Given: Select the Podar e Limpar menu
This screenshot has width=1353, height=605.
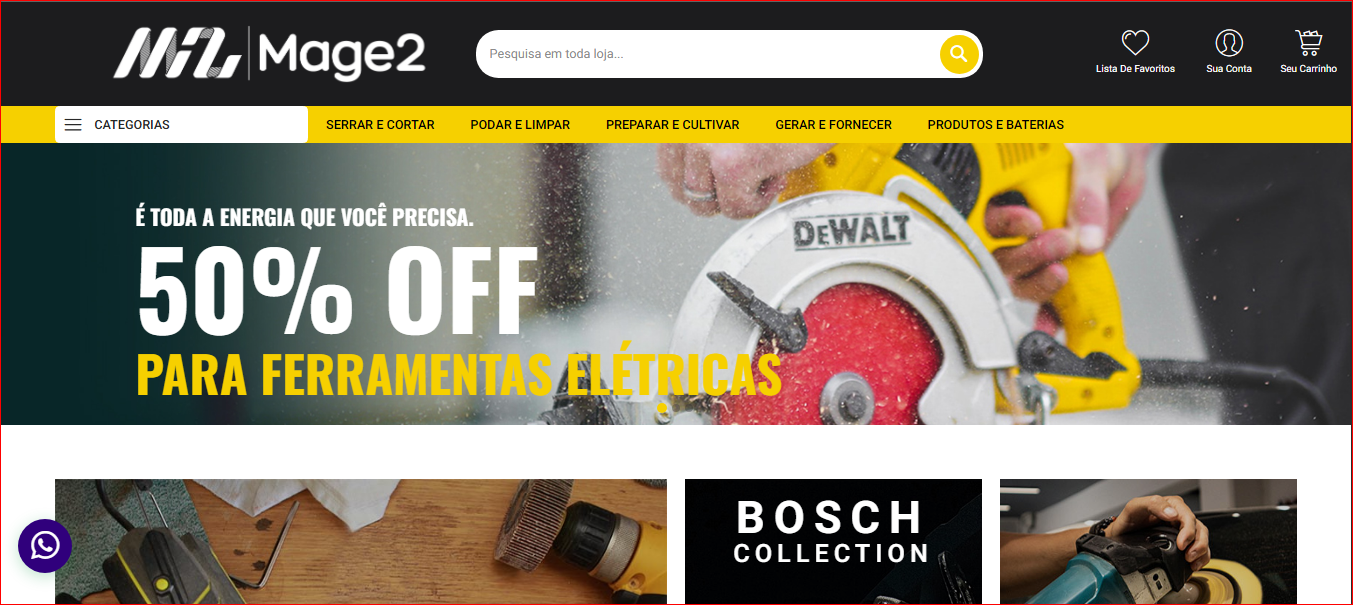Looking at the screenshot, I should click(x=520, y=125).
